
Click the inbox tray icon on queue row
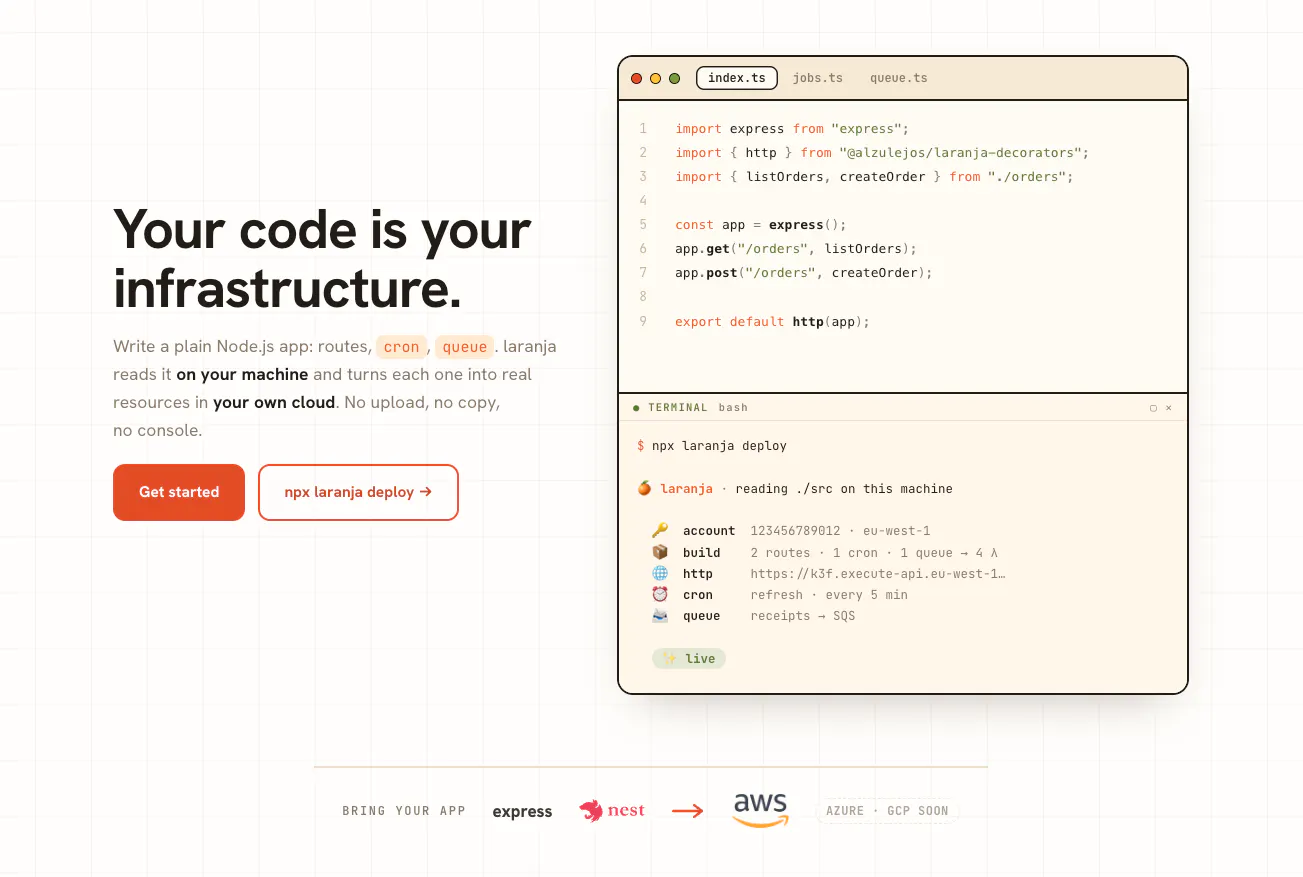[660, 615]
